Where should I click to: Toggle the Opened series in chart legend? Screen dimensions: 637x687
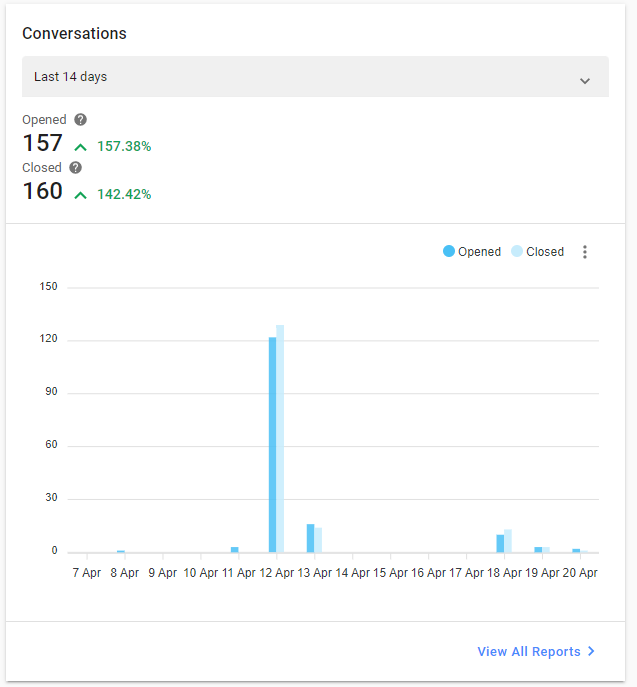pos(472,251)
